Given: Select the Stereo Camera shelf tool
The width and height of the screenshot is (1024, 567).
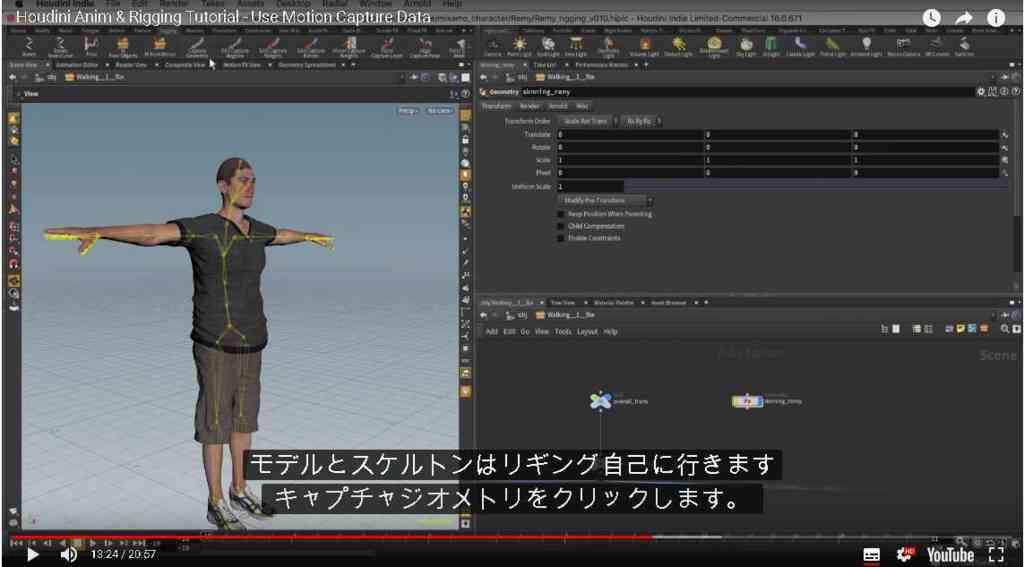Looking at the screenshot, I should [903, 46].
